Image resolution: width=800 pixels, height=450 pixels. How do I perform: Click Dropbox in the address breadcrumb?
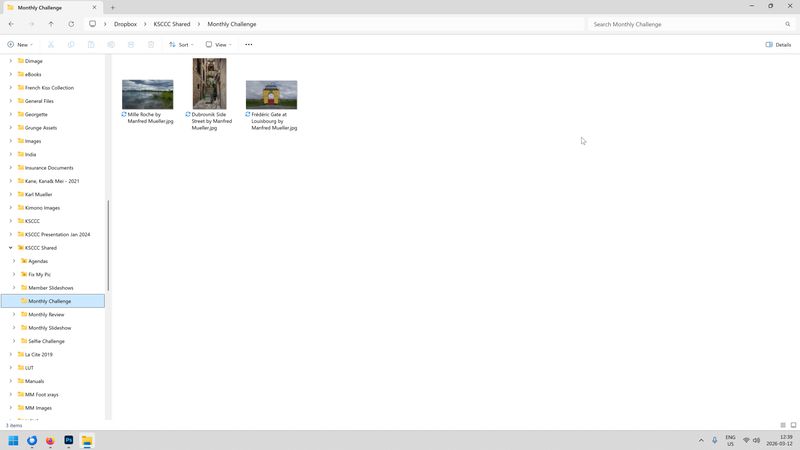125,24
